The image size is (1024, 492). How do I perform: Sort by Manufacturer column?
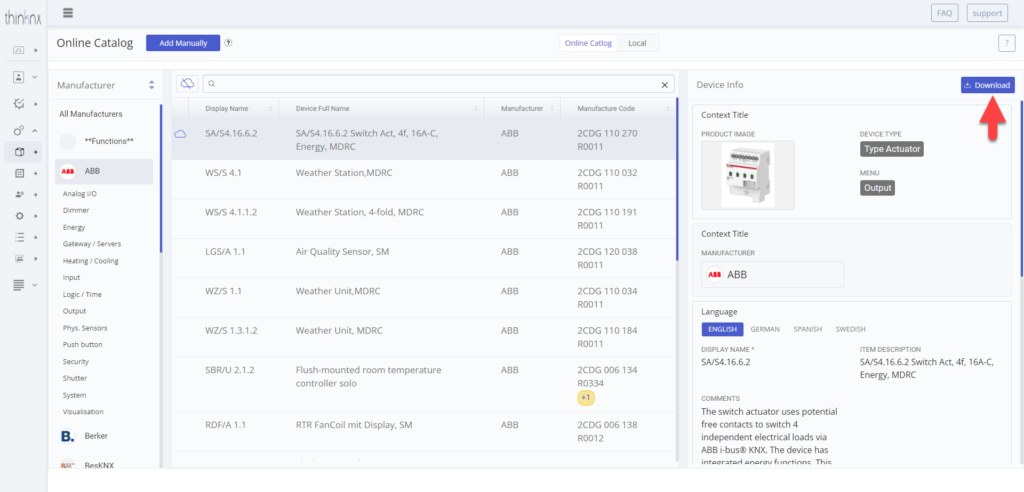(x=552, y=108)
